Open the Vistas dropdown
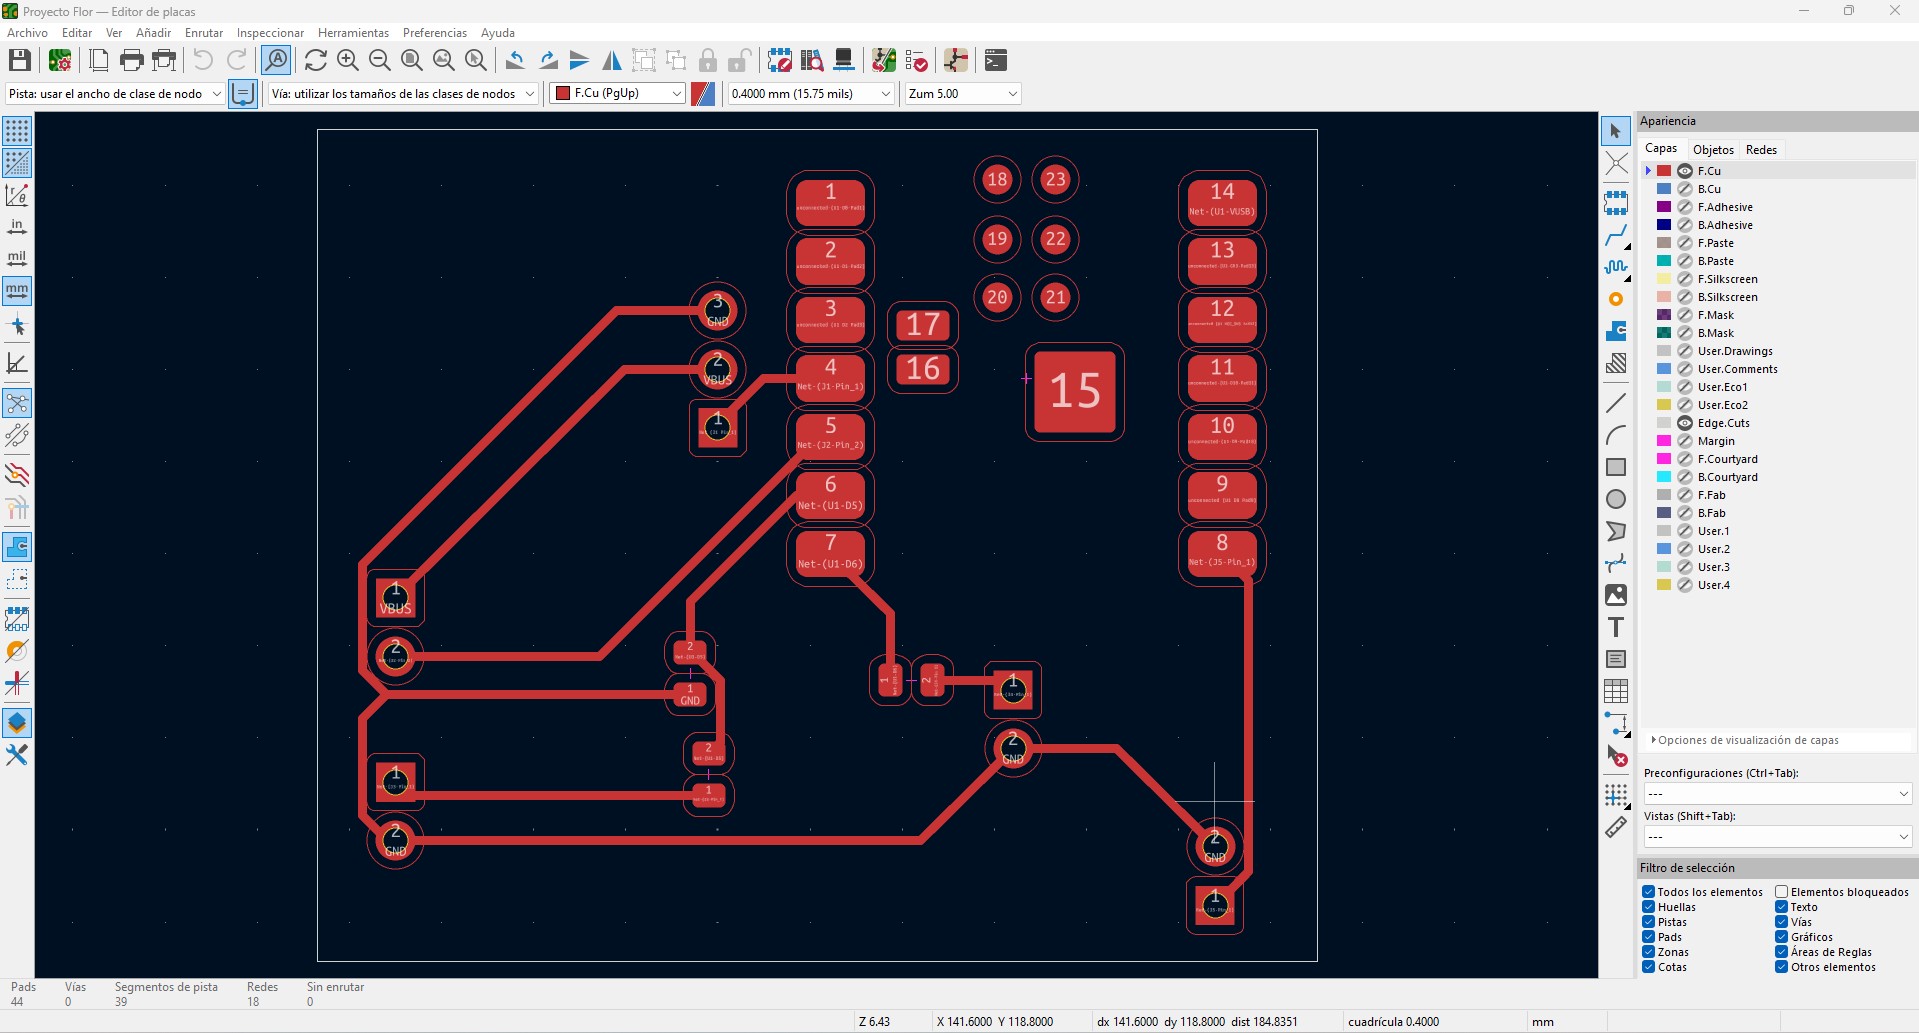1919x1033 pixels. click(x=1777, y=836)
